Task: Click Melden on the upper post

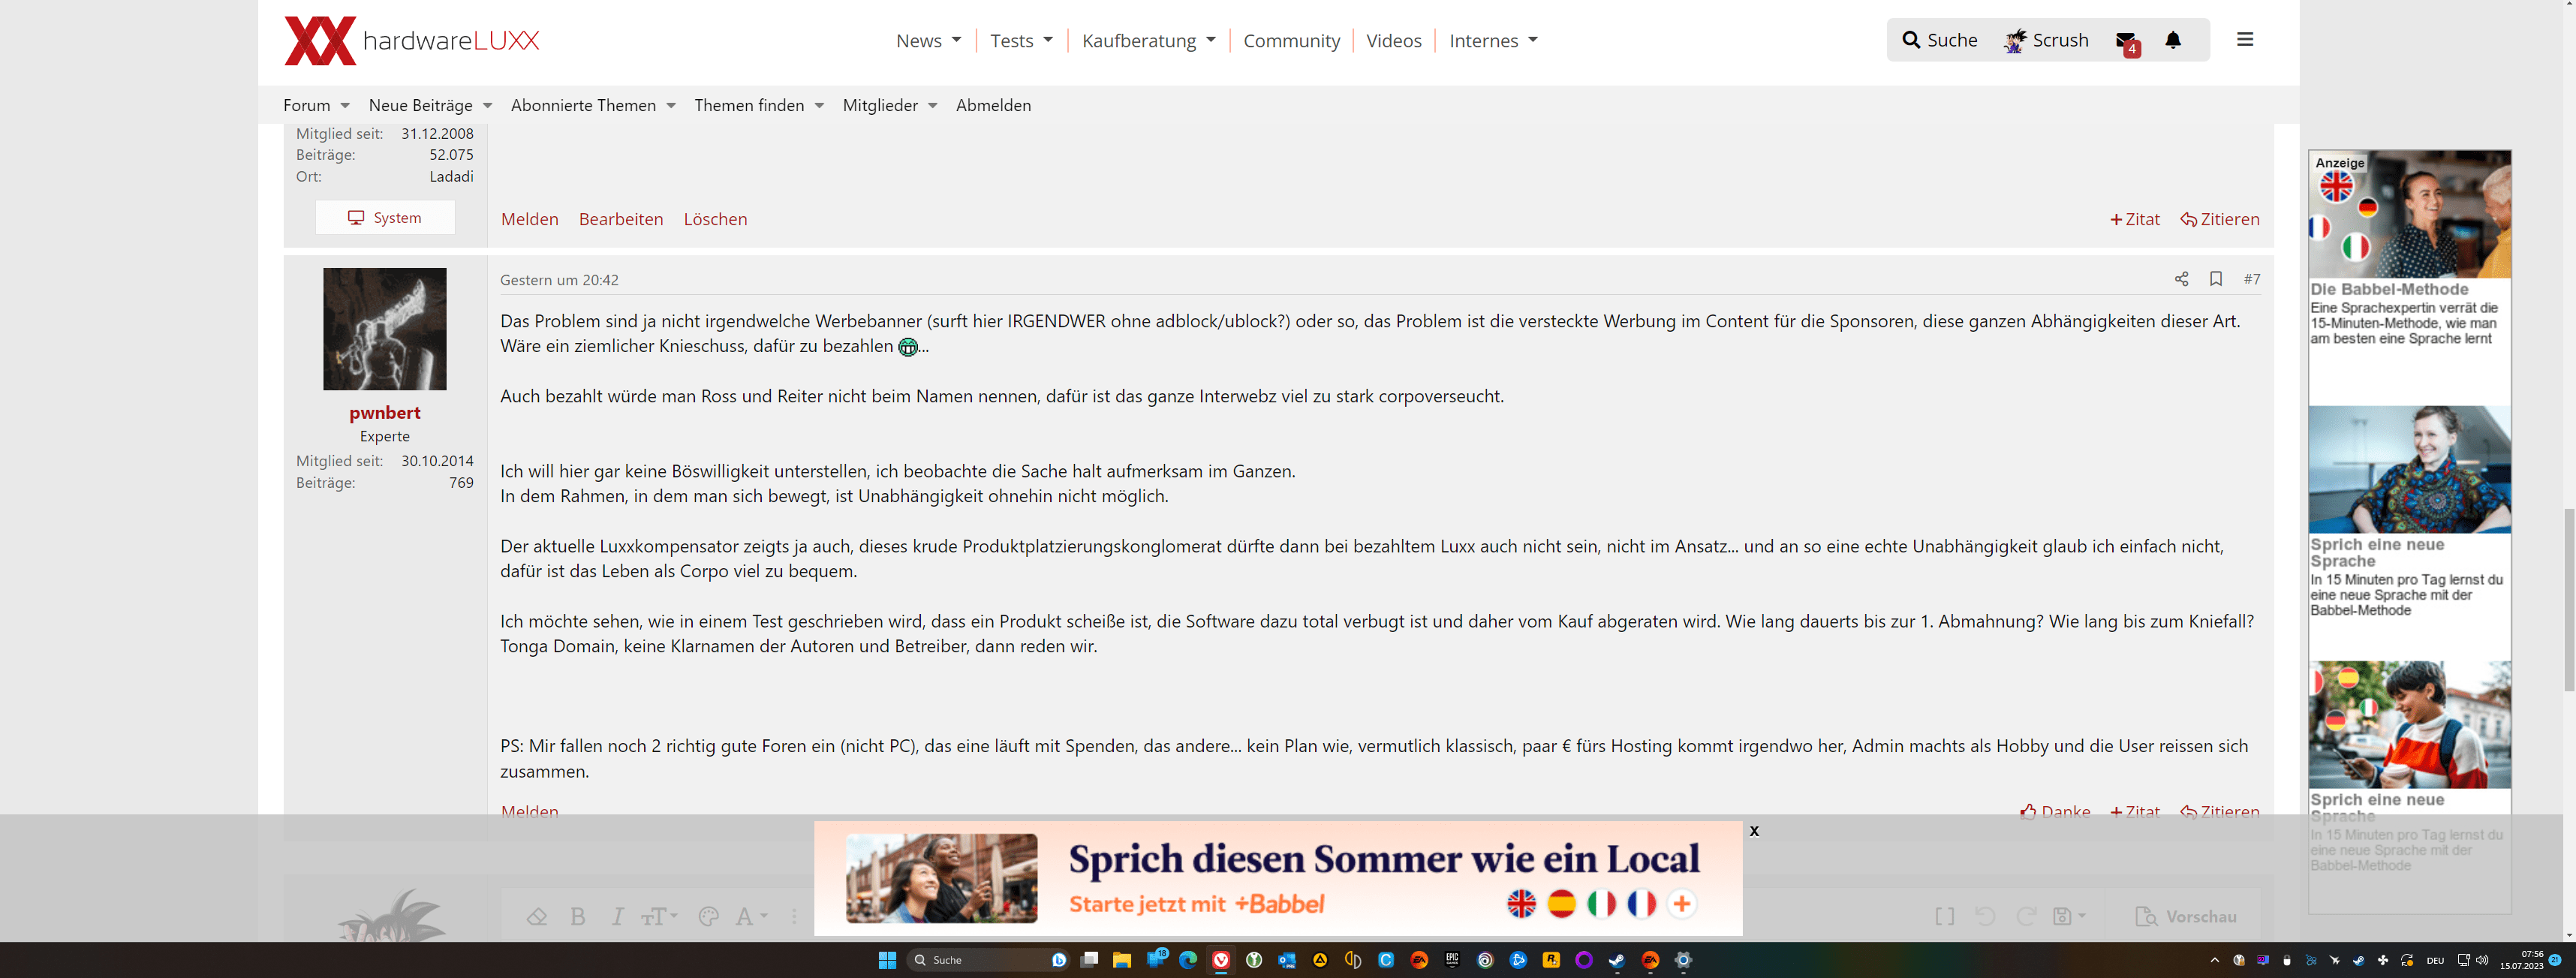Action: pyautogui.click(x=529, y=219)
